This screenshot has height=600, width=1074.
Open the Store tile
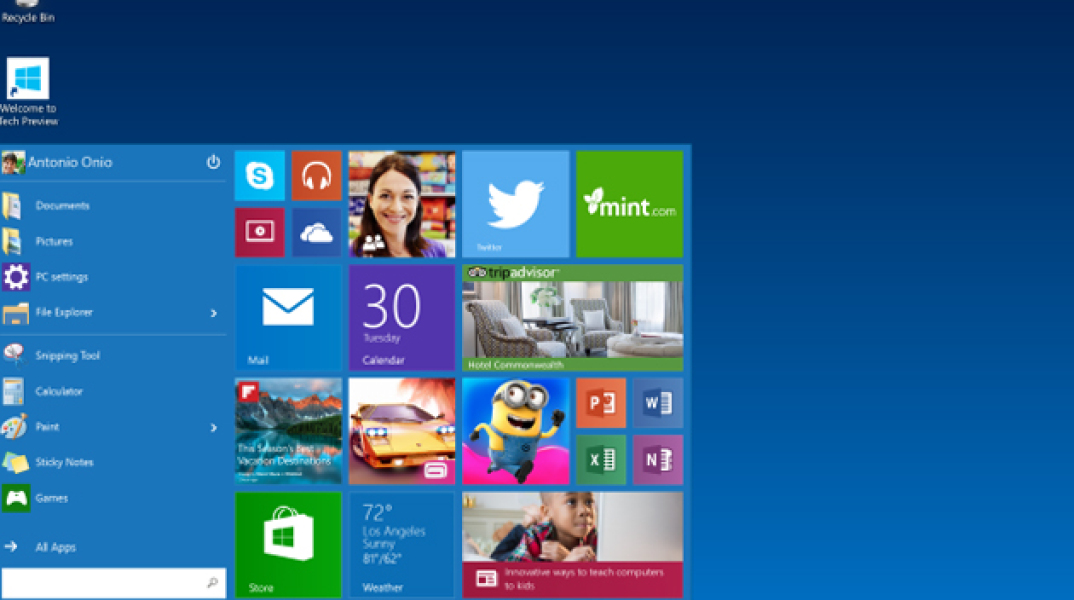(x=288, y=544)
